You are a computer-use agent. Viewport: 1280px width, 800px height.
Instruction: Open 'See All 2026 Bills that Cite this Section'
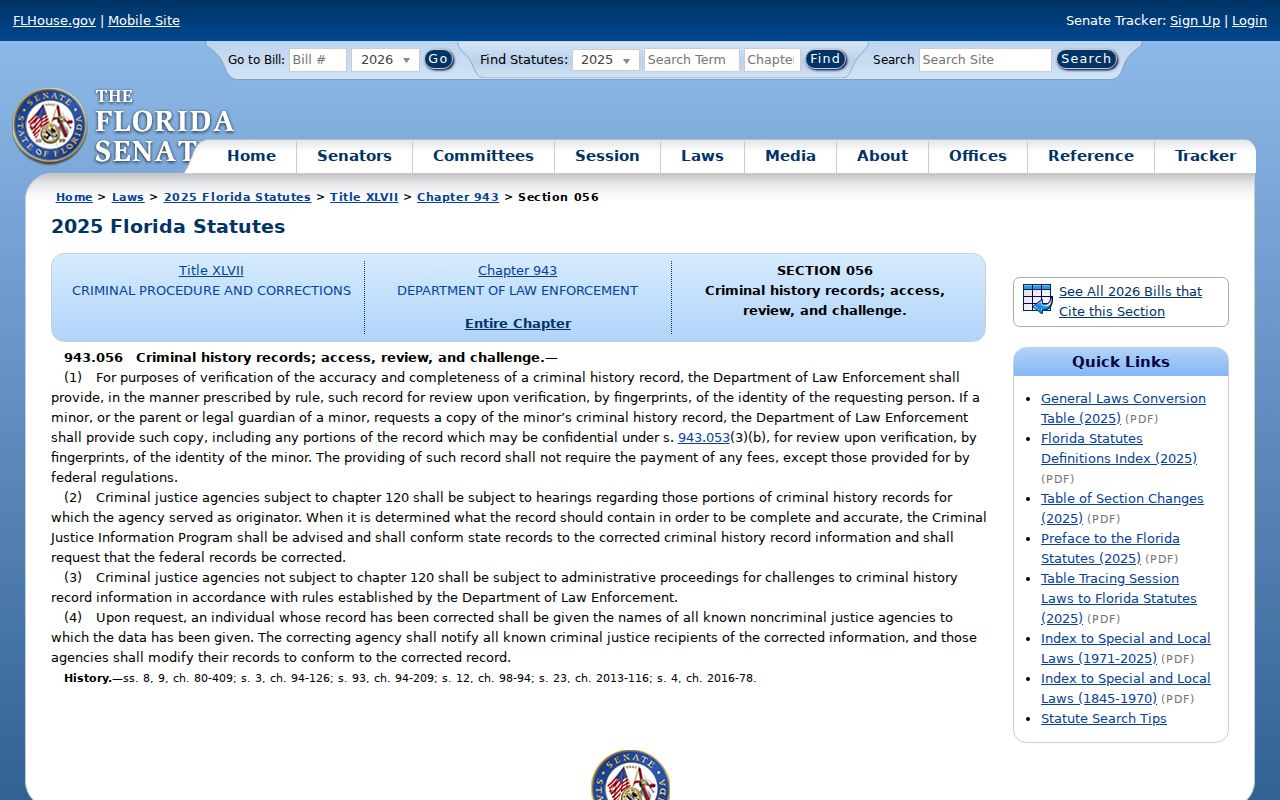[x=1130, y=301]
